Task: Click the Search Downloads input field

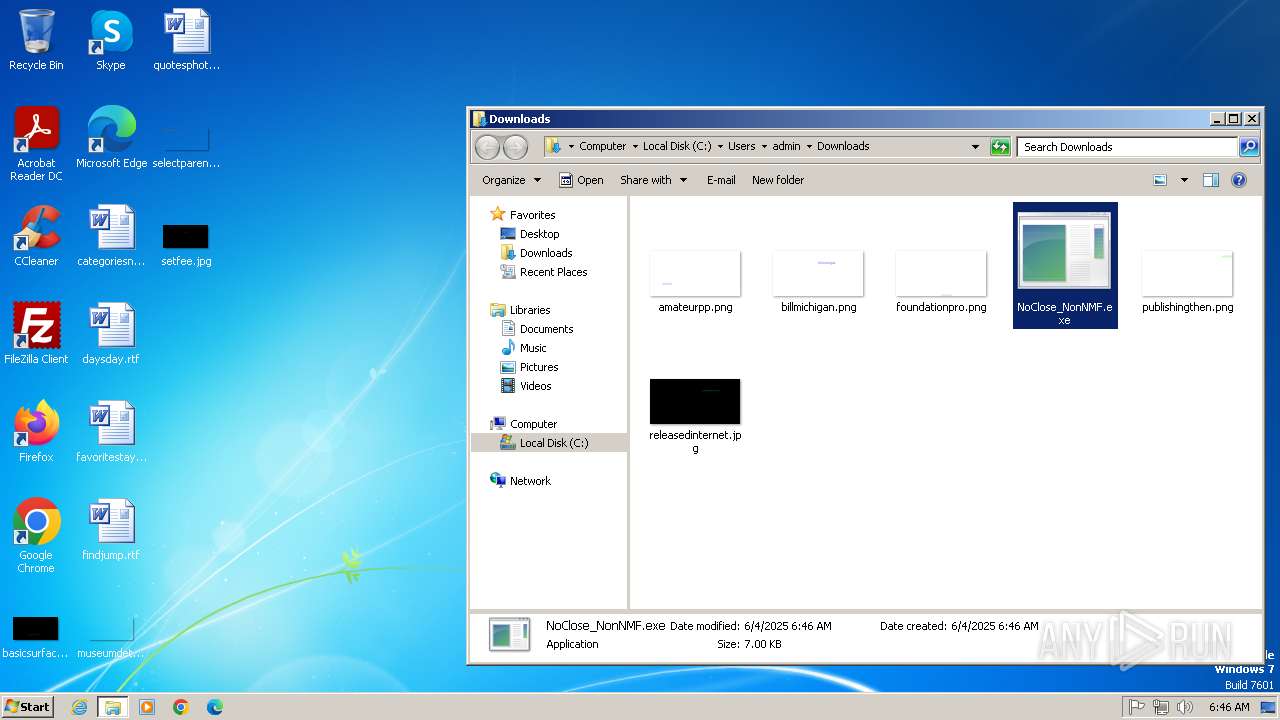Action: pos(1127,147)
